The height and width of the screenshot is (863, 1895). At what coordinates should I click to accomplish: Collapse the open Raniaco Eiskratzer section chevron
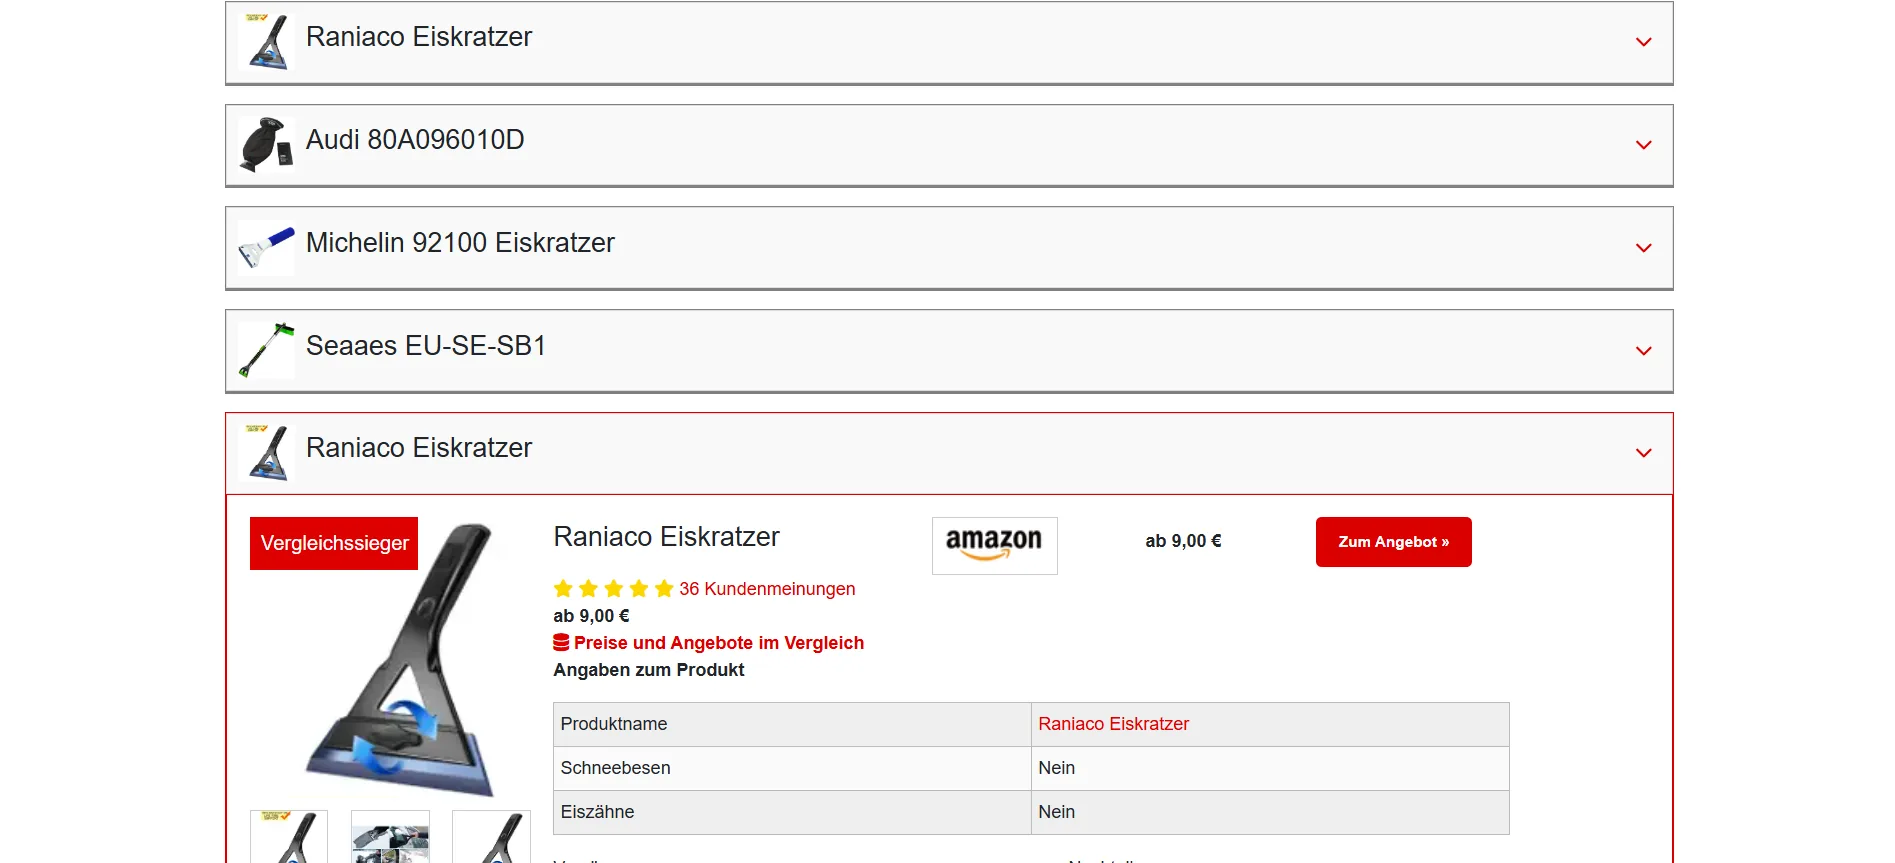(x=1643, y=454)
